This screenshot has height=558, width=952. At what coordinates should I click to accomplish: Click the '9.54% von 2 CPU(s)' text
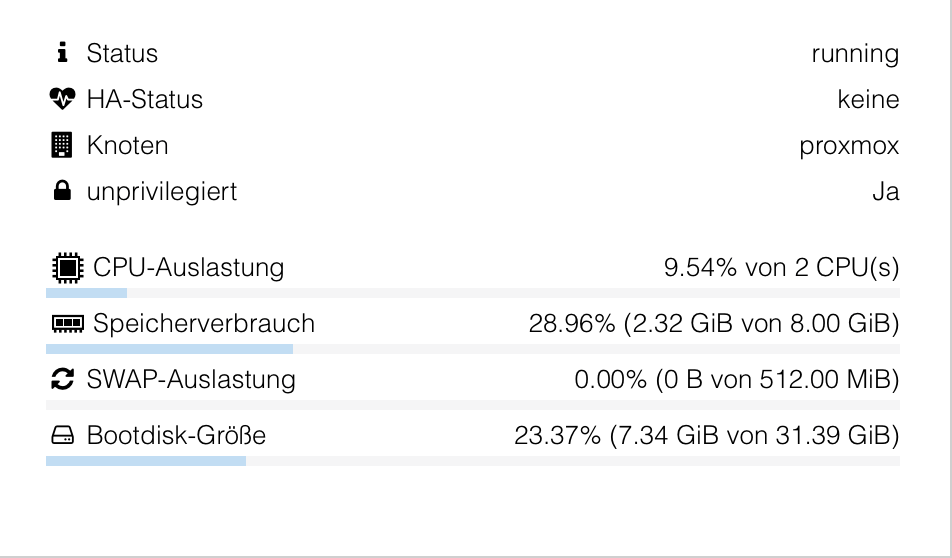[781, 268]
